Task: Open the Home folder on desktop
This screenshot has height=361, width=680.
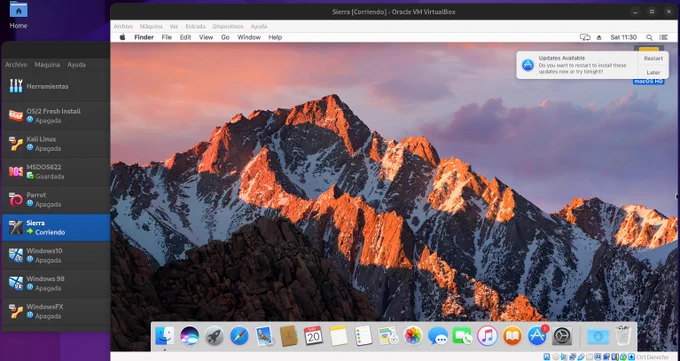Action: pyautogui.click(x=18, y=15)
